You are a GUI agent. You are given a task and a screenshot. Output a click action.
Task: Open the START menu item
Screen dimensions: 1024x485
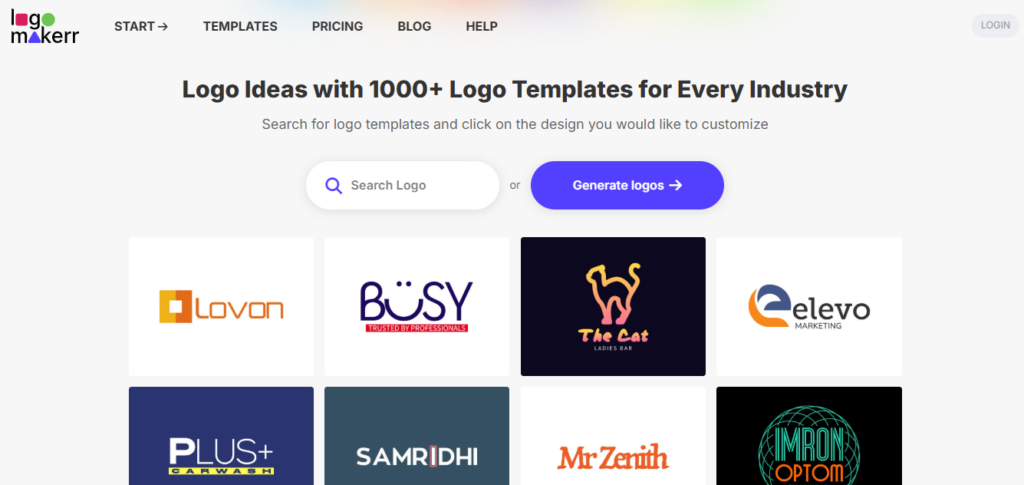click(141, 27)
